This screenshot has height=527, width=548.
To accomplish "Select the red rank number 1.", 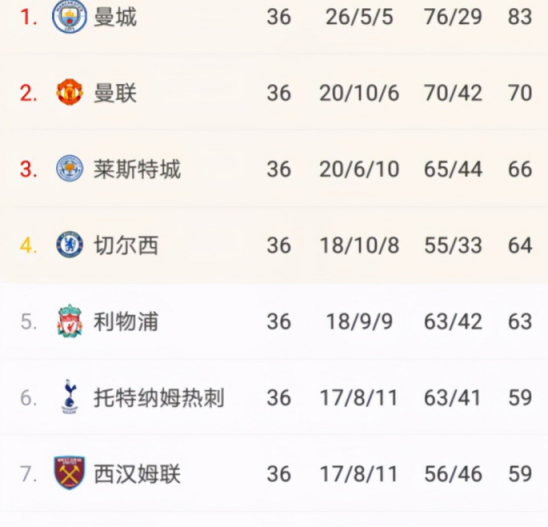I will click(28, 17).
